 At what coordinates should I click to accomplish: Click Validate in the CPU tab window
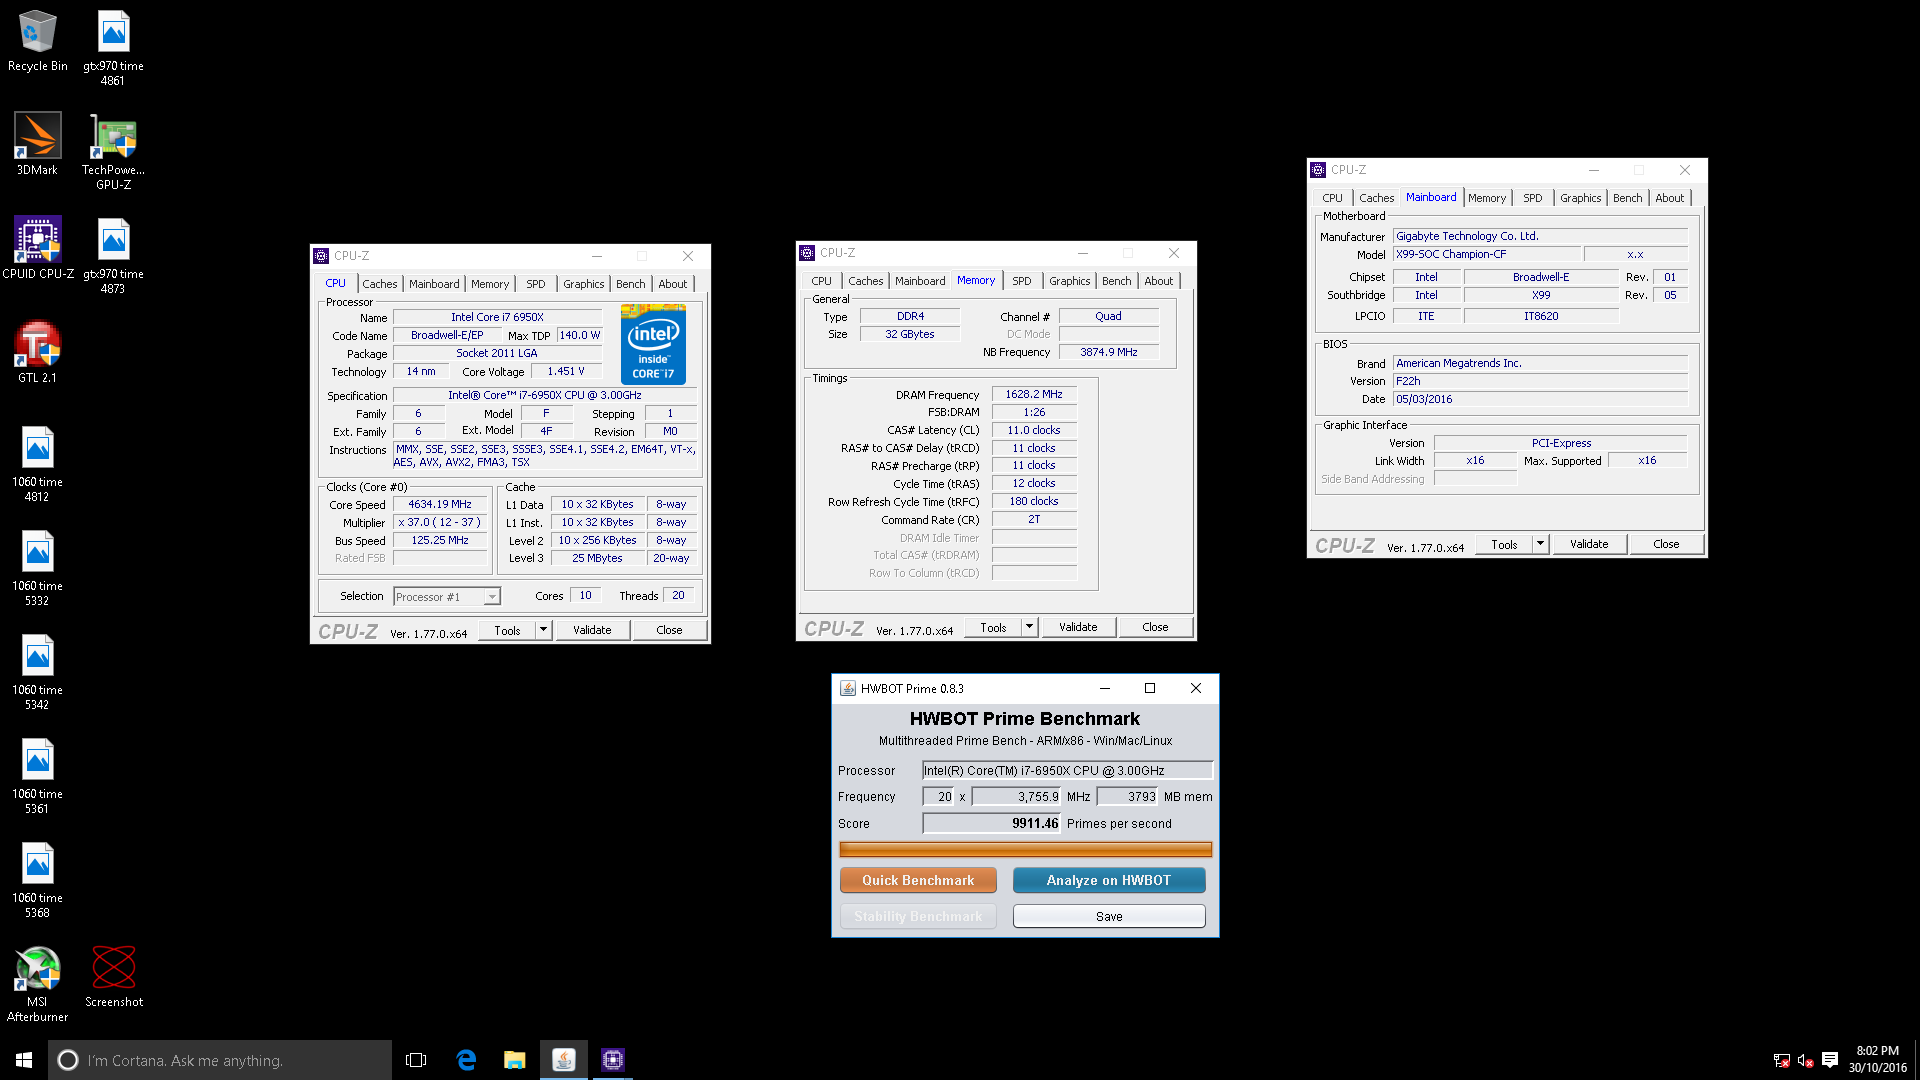[592, 630]
